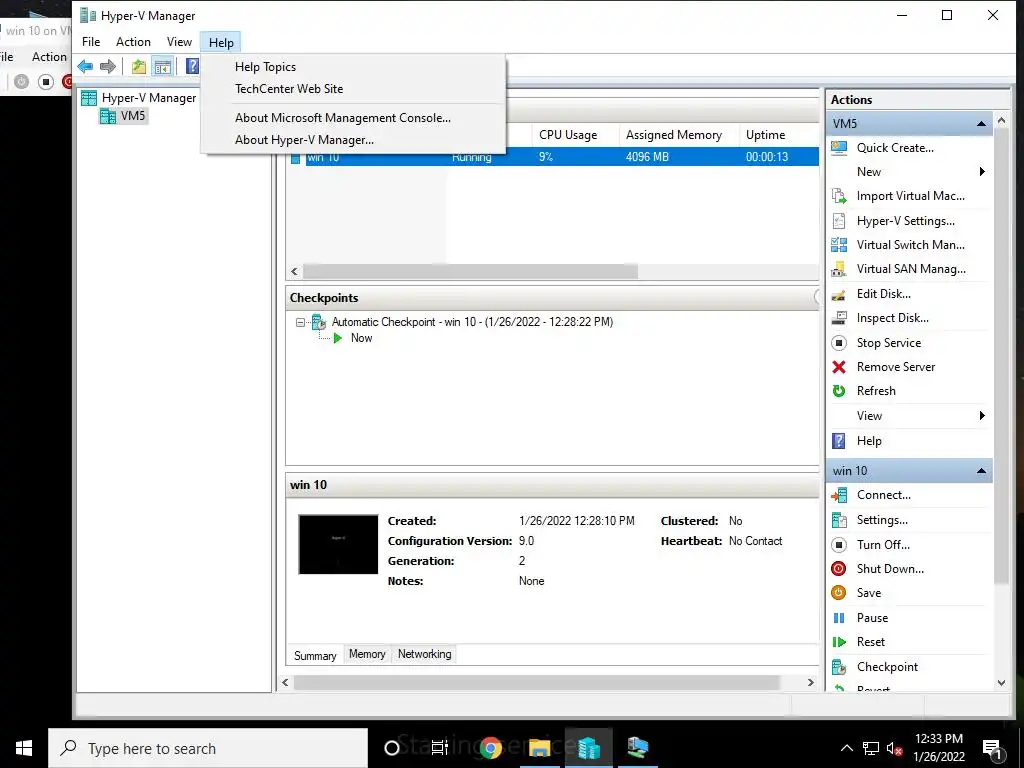This screenshot has height=768, width=1024.
Task: Click the Pause icon
Action: 839,618
